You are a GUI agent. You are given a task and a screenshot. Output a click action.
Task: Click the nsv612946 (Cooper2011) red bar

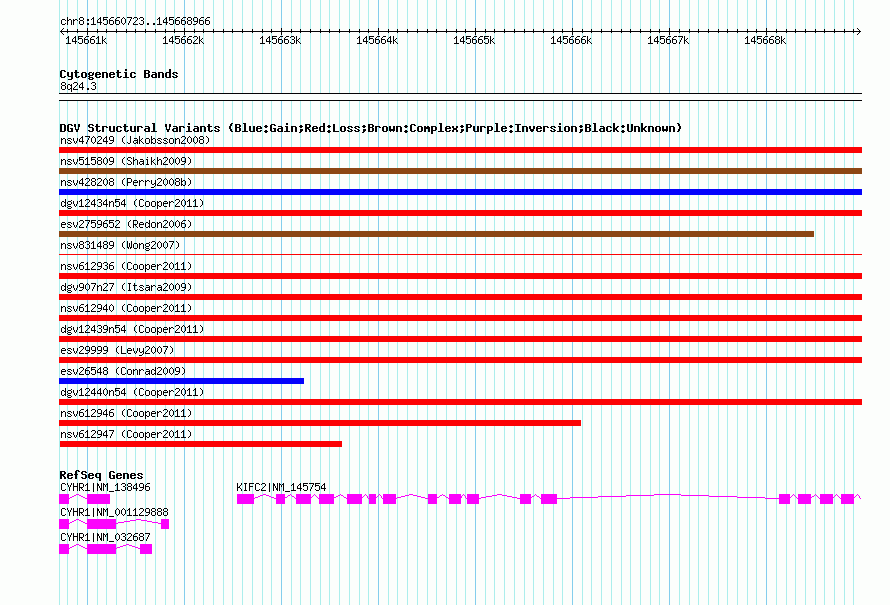coord(320,423)
